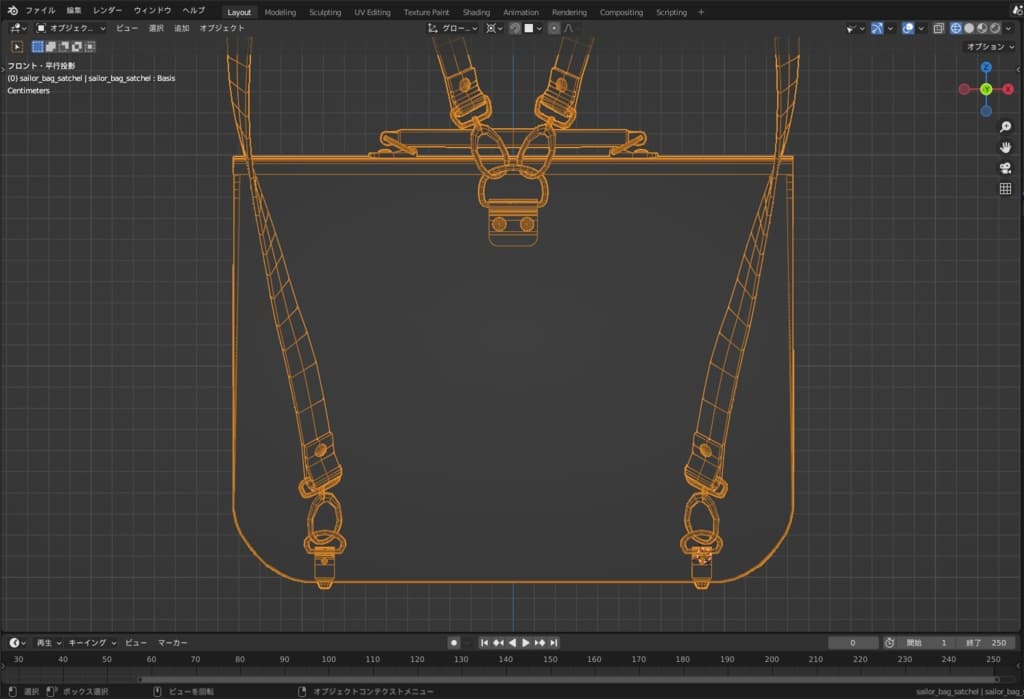Image resolution: width=1024 pixels, height=699 pixels.
Task: Select wireframe viewport shading icon
Action: point(955,28)
